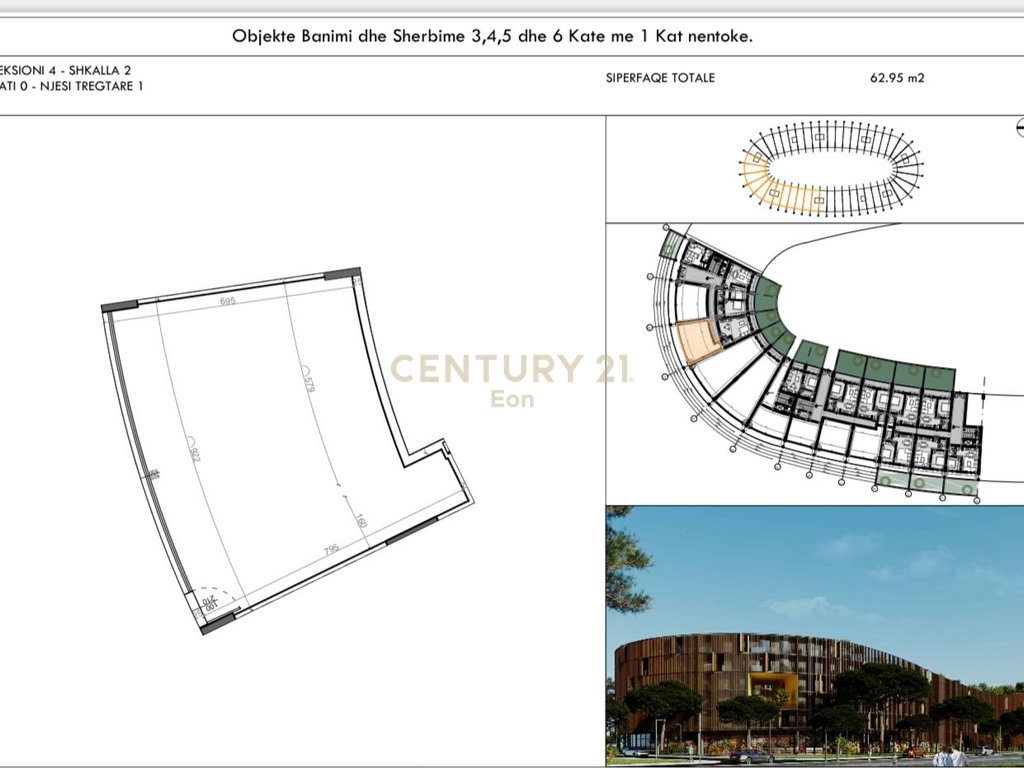Click the 'SIPERFAQE TOTALE' label

tap(660, 78)
